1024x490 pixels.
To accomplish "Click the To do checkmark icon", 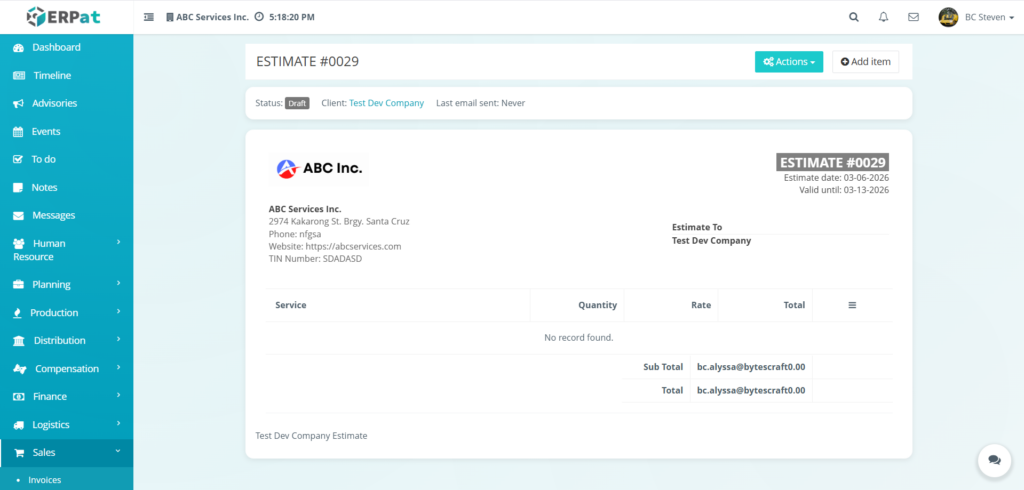I will (18, 159).
